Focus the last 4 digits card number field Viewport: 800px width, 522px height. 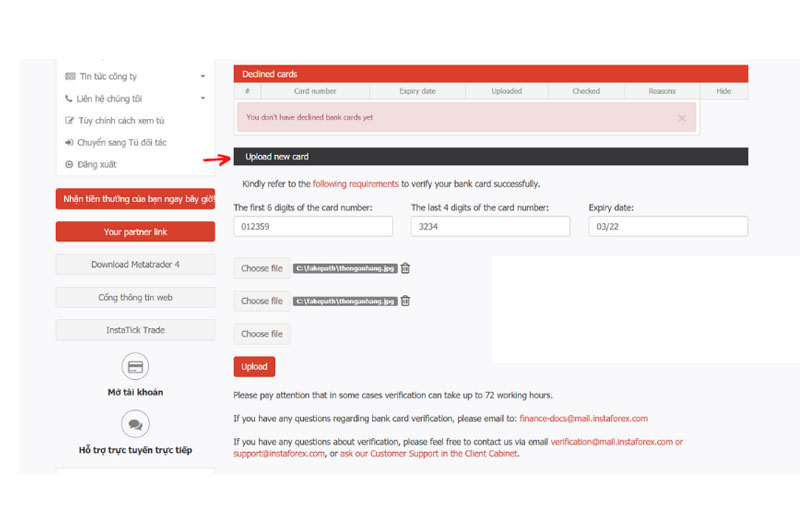coord(490,226)
